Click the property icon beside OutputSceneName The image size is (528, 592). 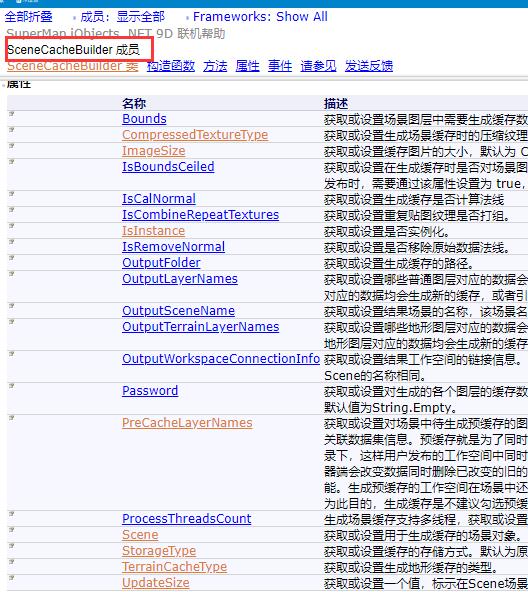11,306
